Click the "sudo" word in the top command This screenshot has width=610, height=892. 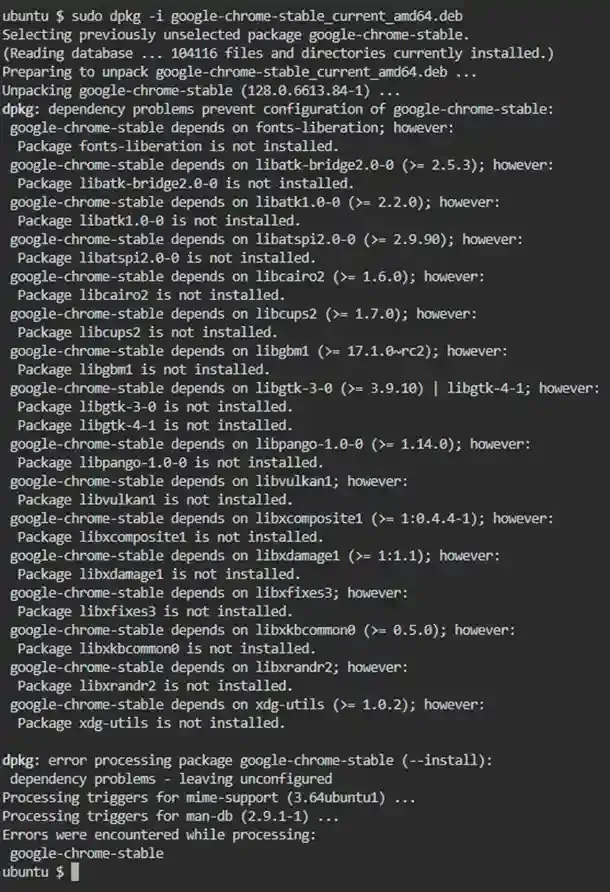(x=89, y=16)
